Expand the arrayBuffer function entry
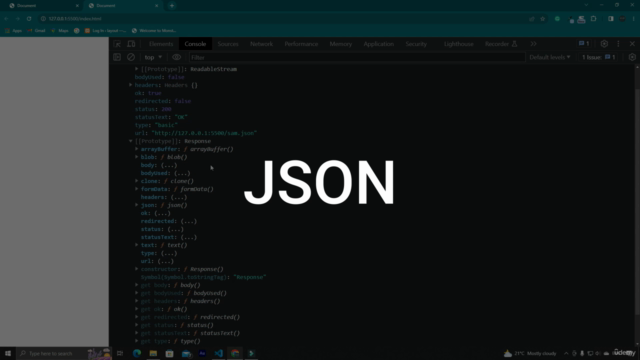This screenshot has width=640, height=360. click(x=137, y=149)
